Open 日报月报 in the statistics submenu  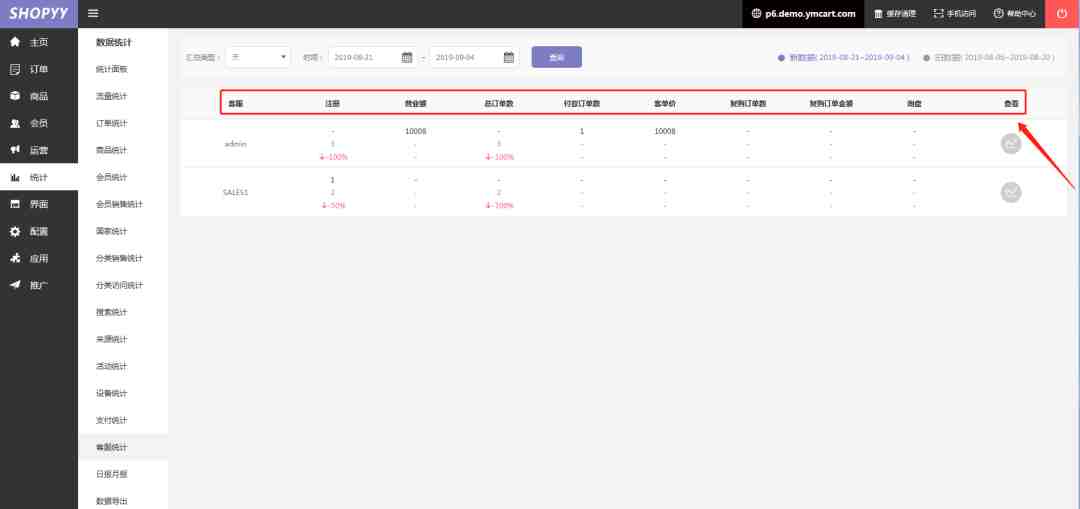pos(112,475)
